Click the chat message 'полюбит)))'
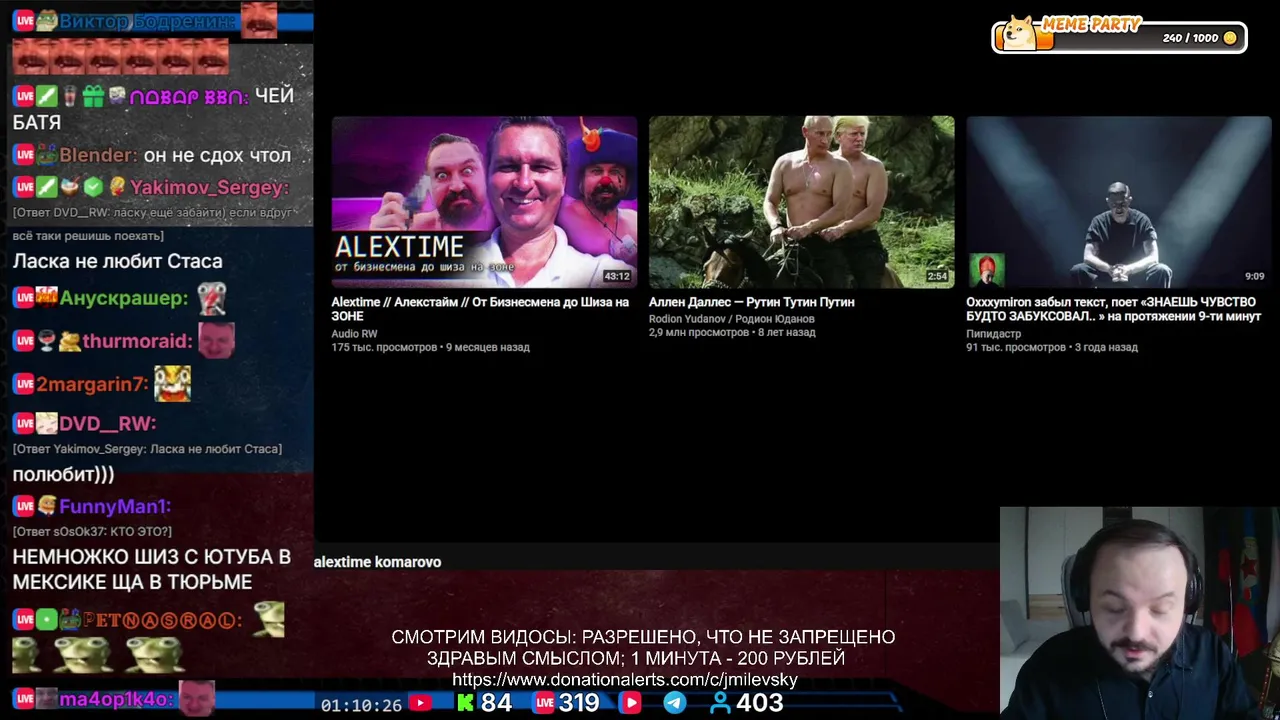Viewport: 1280px width, 720px height. 64,475
